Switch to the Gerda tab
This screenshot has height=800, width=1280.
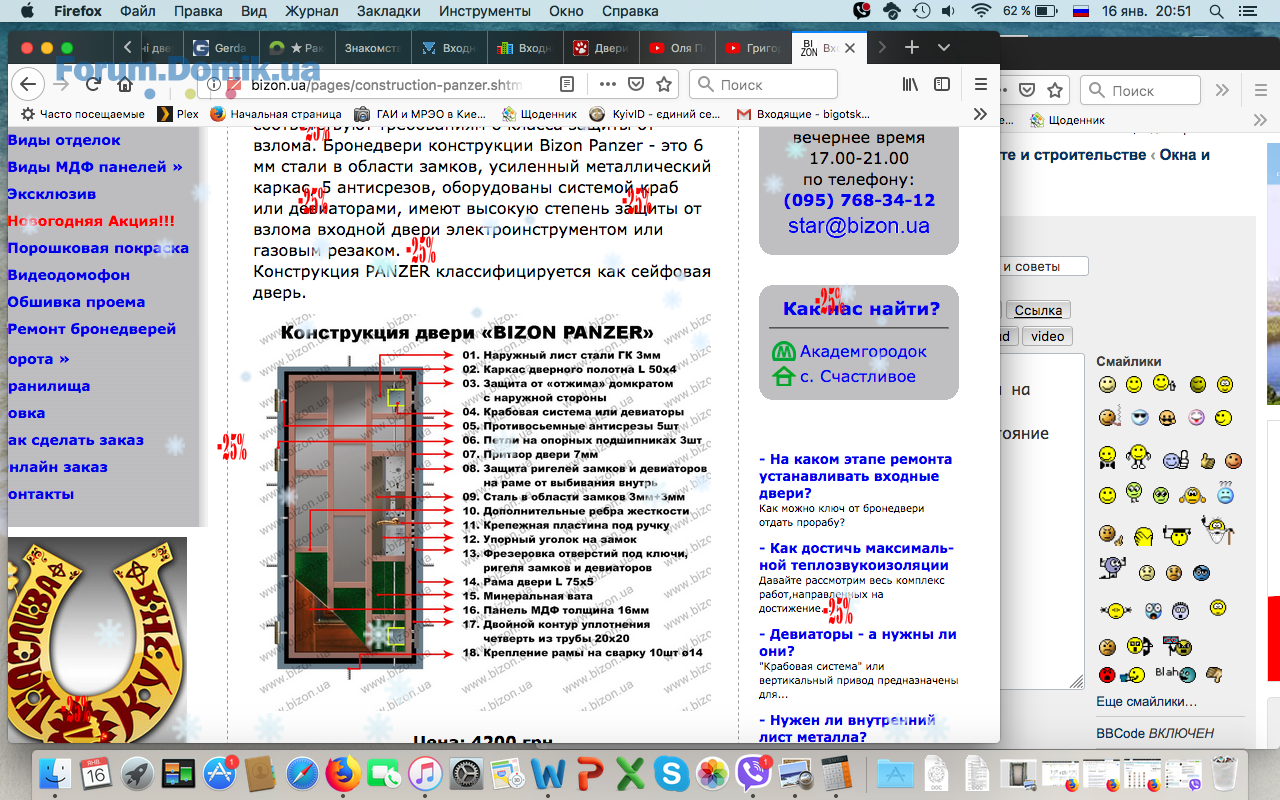[x=220, y=48]
